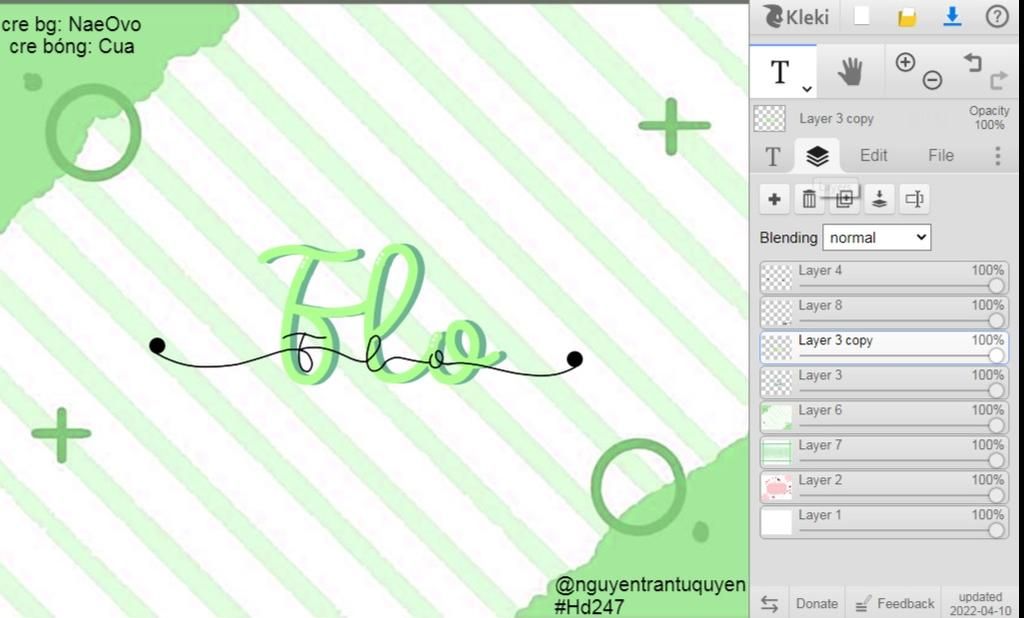Select Layer 1 in layers list
This screenshot has height=618, width=1024.
pos(884,522)
